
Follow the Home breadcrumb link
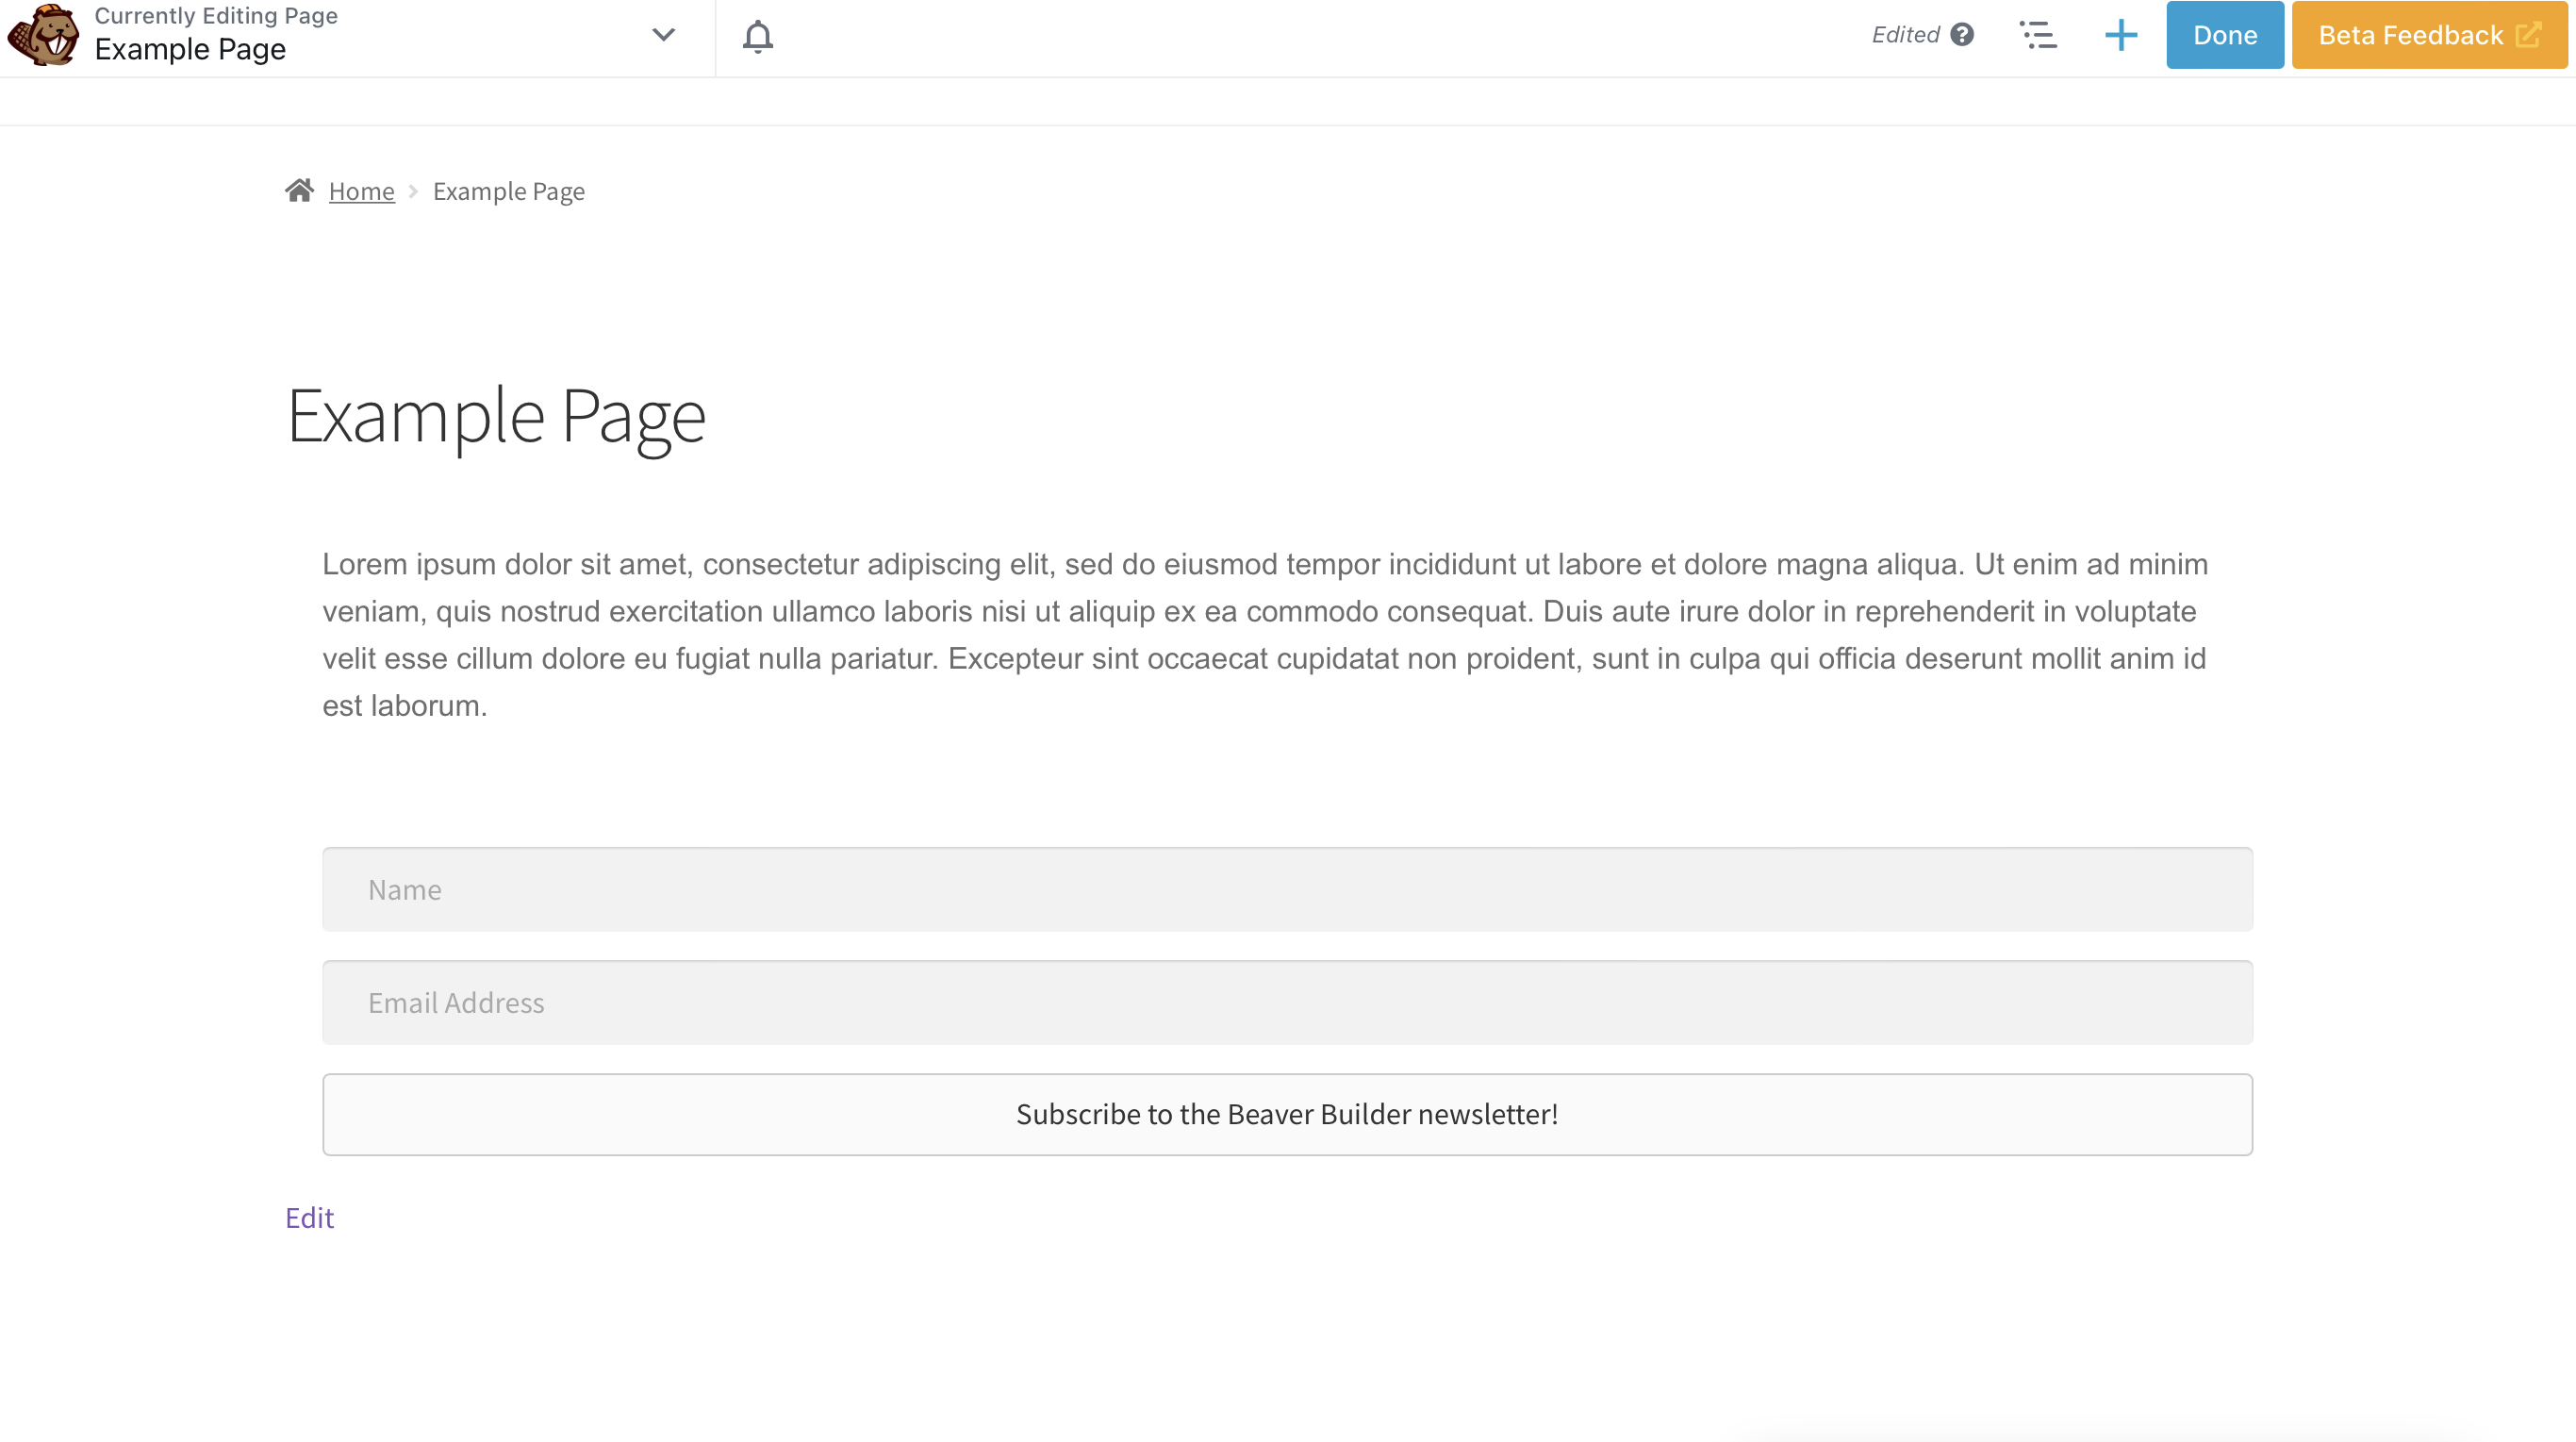(x=361, y=191)
